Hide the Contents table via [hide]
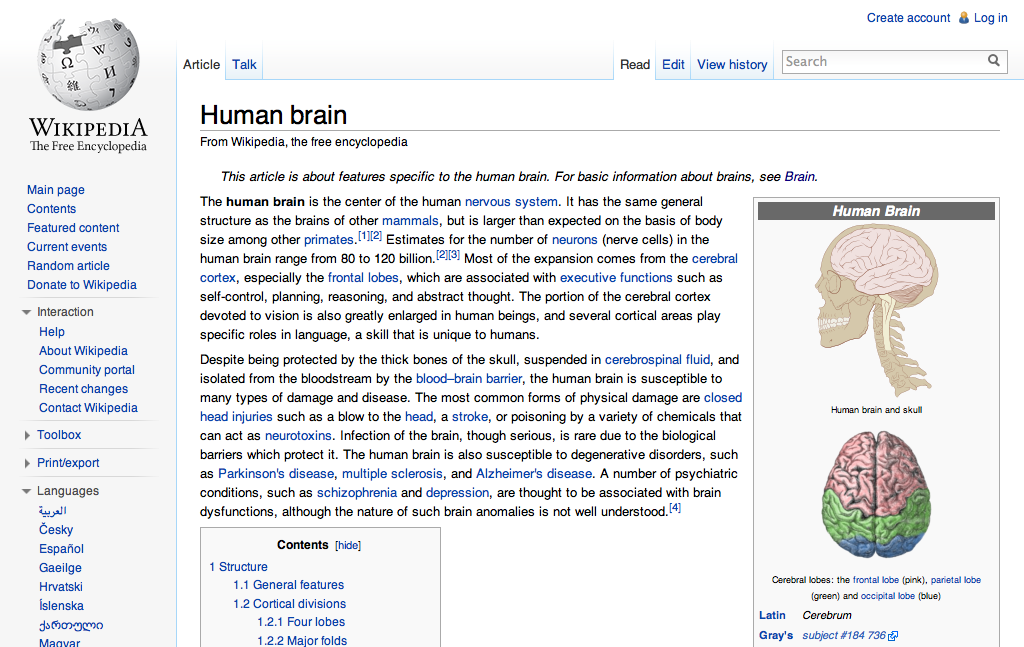 click(348, 545)
